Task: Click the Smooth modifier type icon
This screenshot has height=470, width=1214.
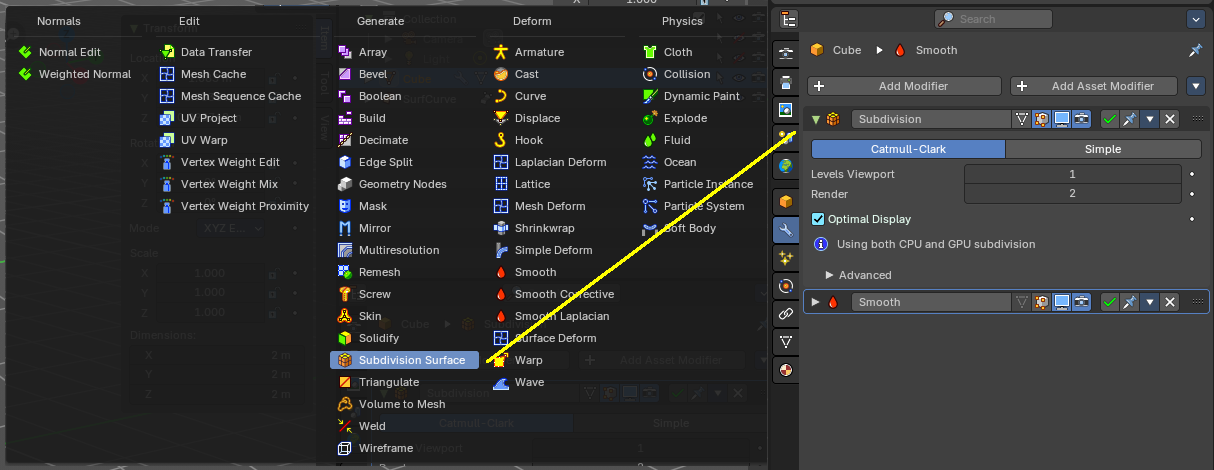Action: (833, 302)
